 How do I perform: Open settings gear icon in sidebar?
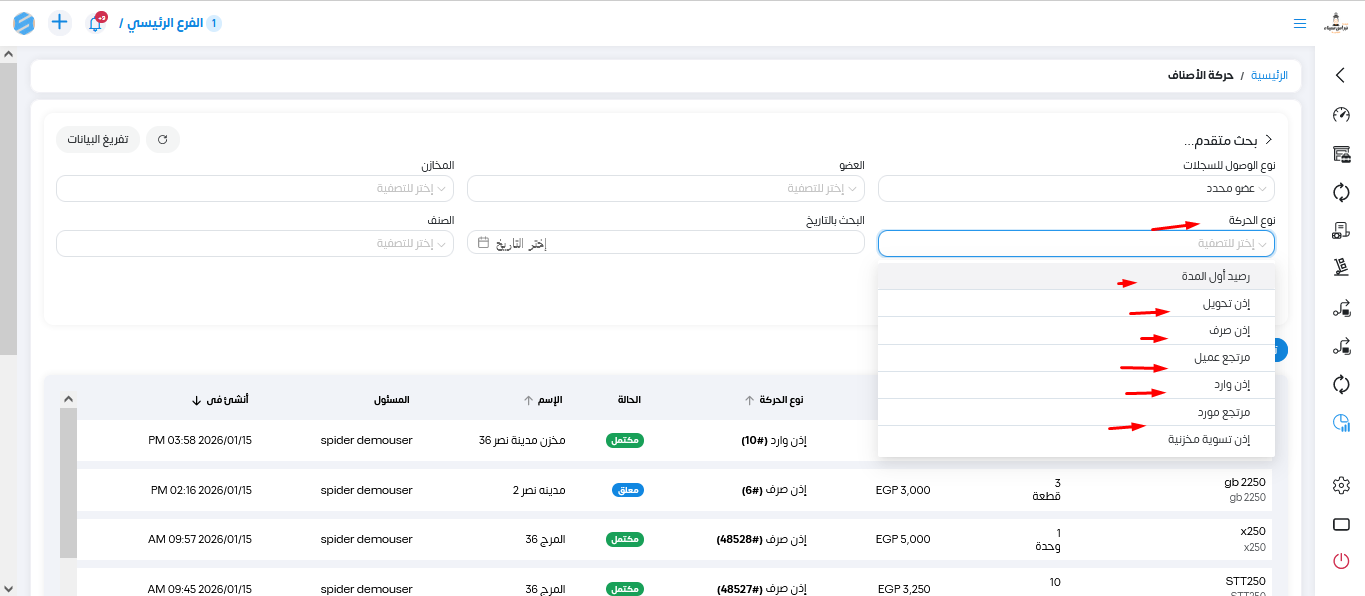pyautogui.click(x=1341, y=485)
